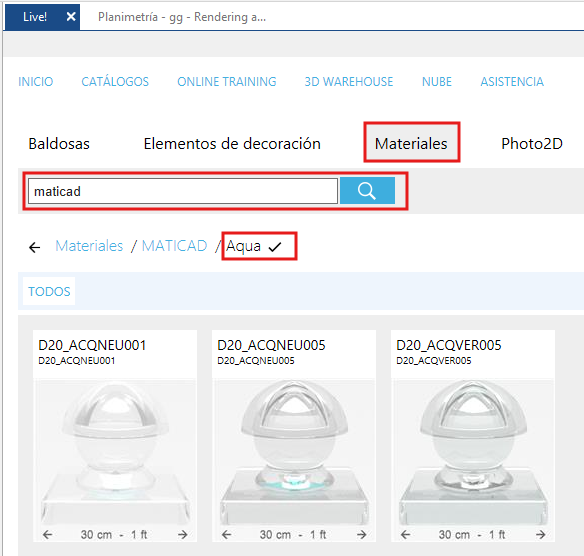Click right size arrow under D20_ACQNEU005
Image resolution: width=584 pixels, height=556 pixels.
click(x=362, y=535)
